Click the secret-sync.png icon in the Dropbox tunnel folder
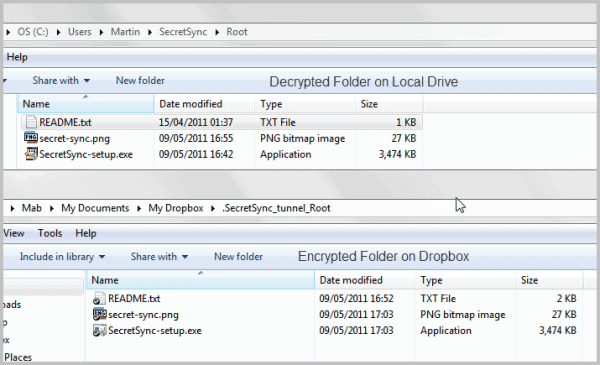The width and height of the screenshot is (600, 365). pos(99,314)
